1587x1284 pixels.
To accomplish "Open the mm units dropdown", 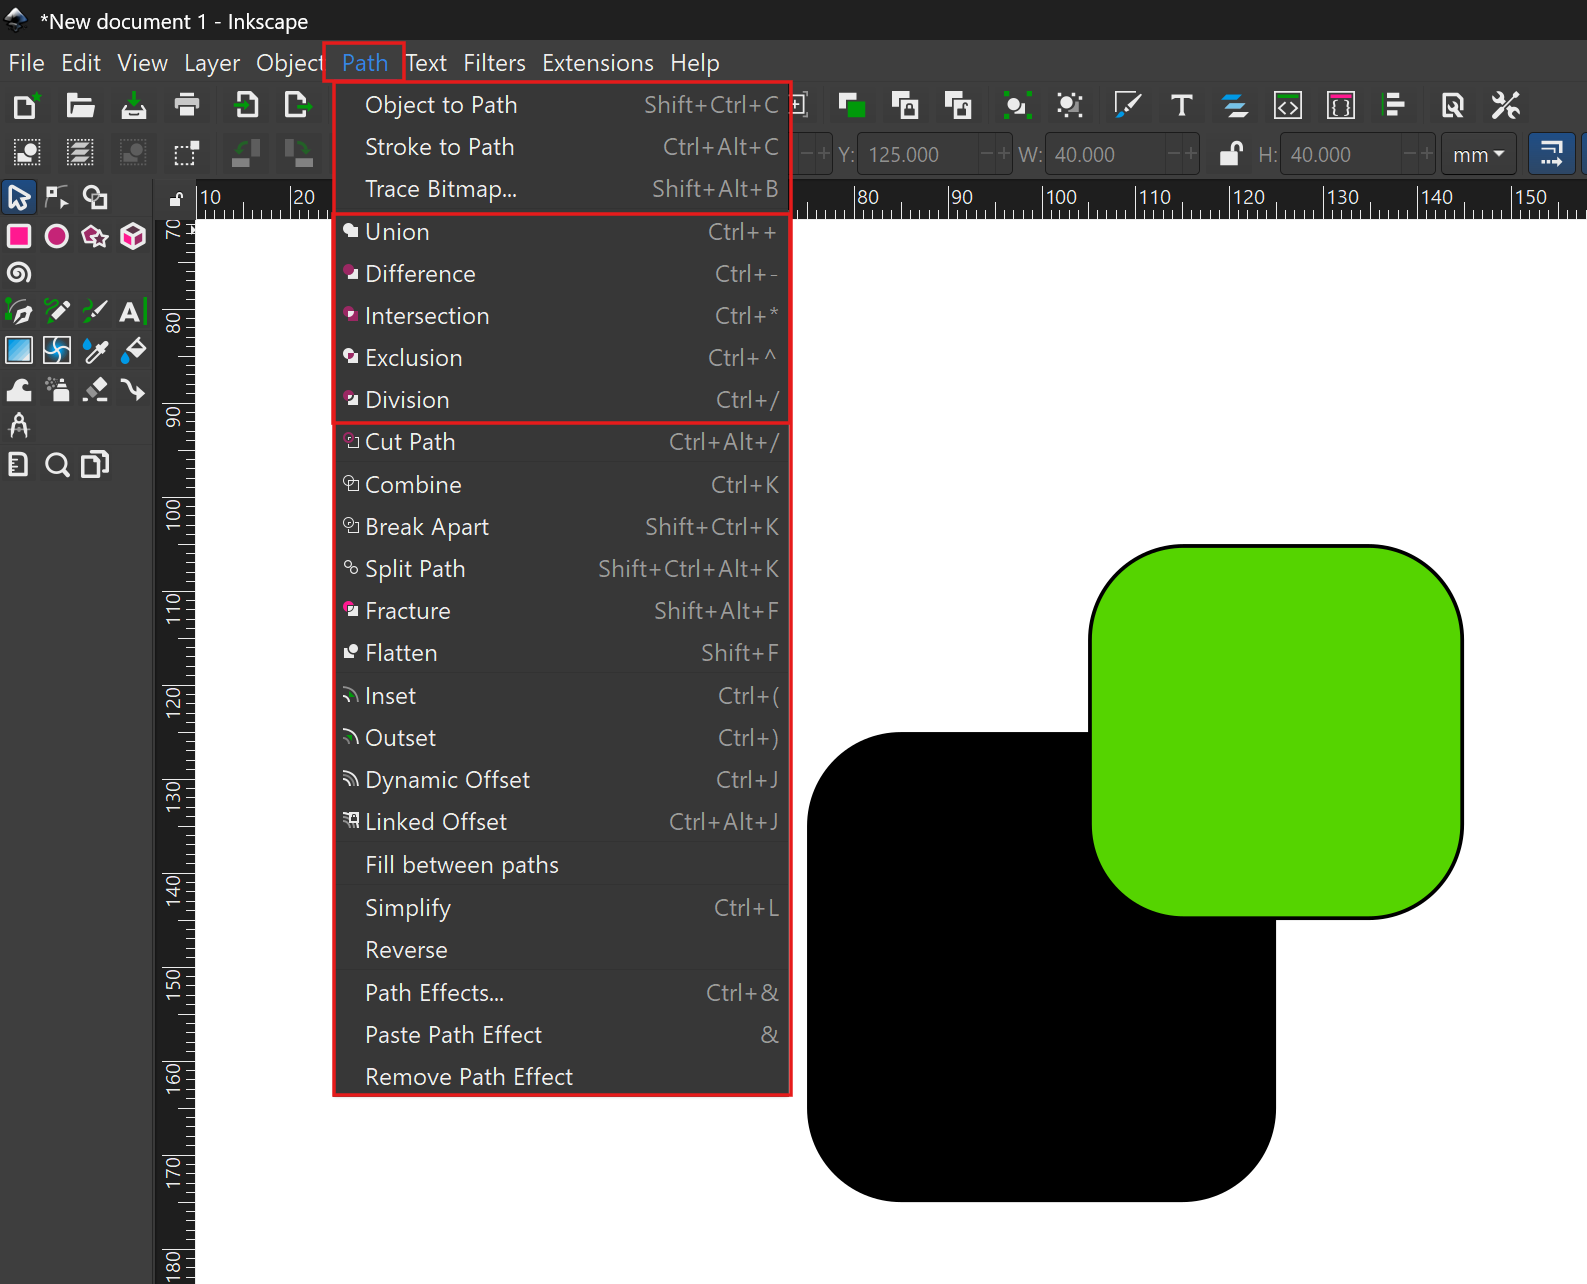I will pos(1478,154).
